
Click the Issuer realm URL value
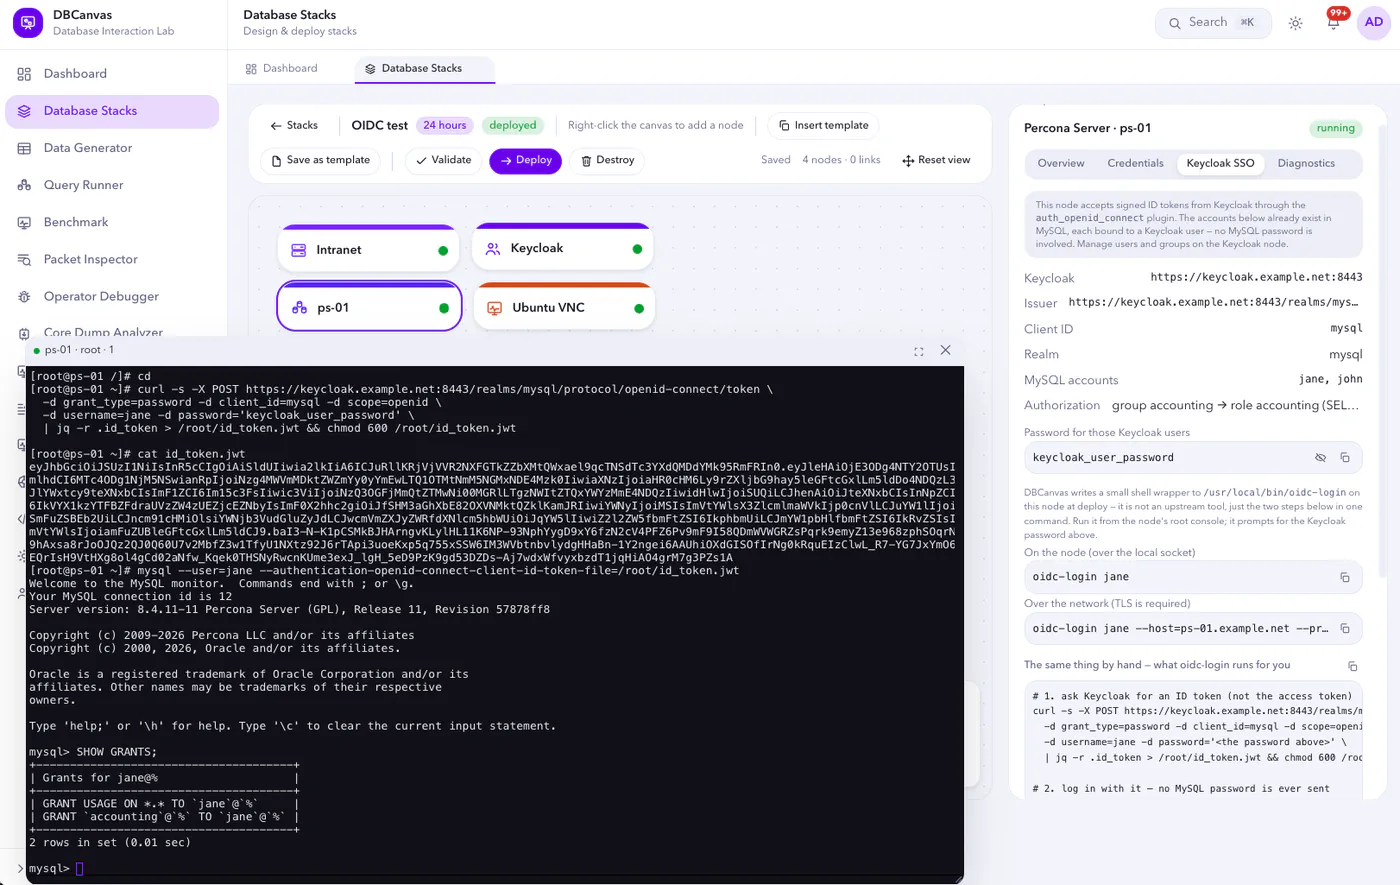coord(1213,302)
